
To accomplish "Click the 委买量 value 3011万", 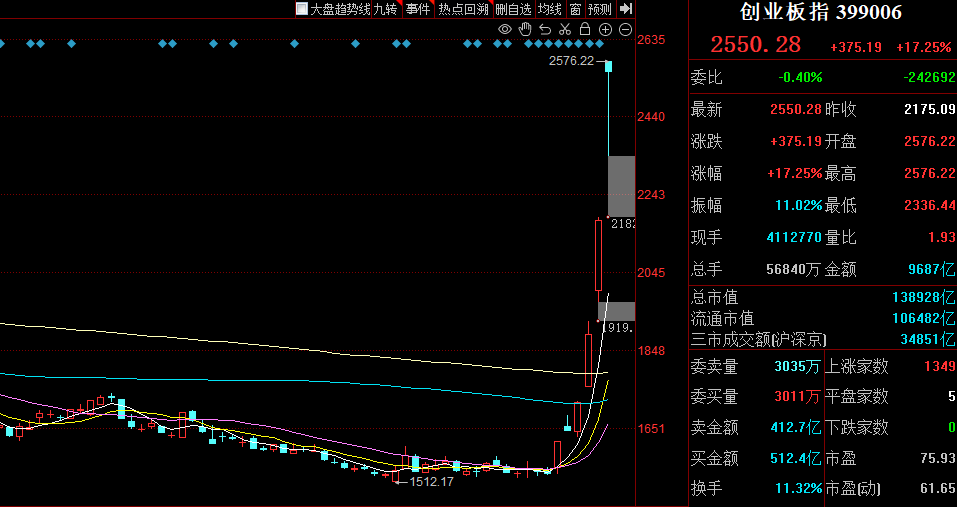I will coord(797,397).
